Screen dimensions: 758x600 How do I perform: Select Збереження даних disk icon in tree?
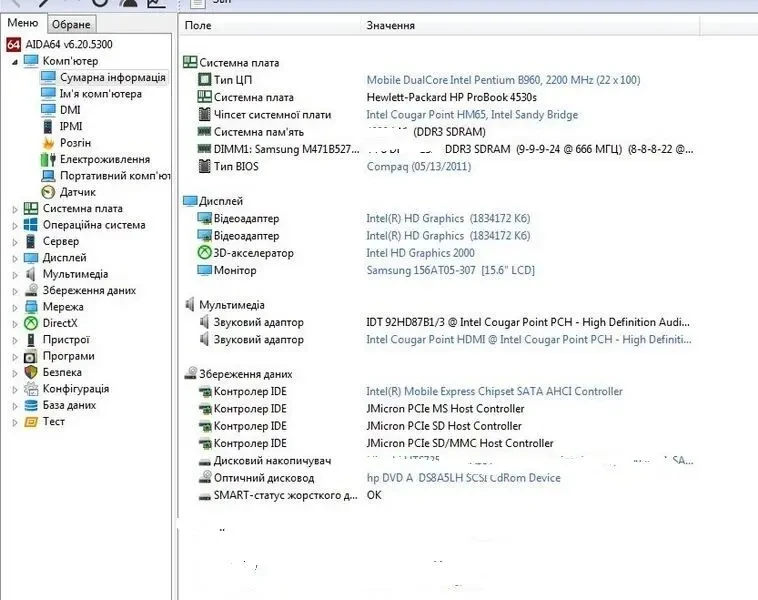click(x=31, y=290)
